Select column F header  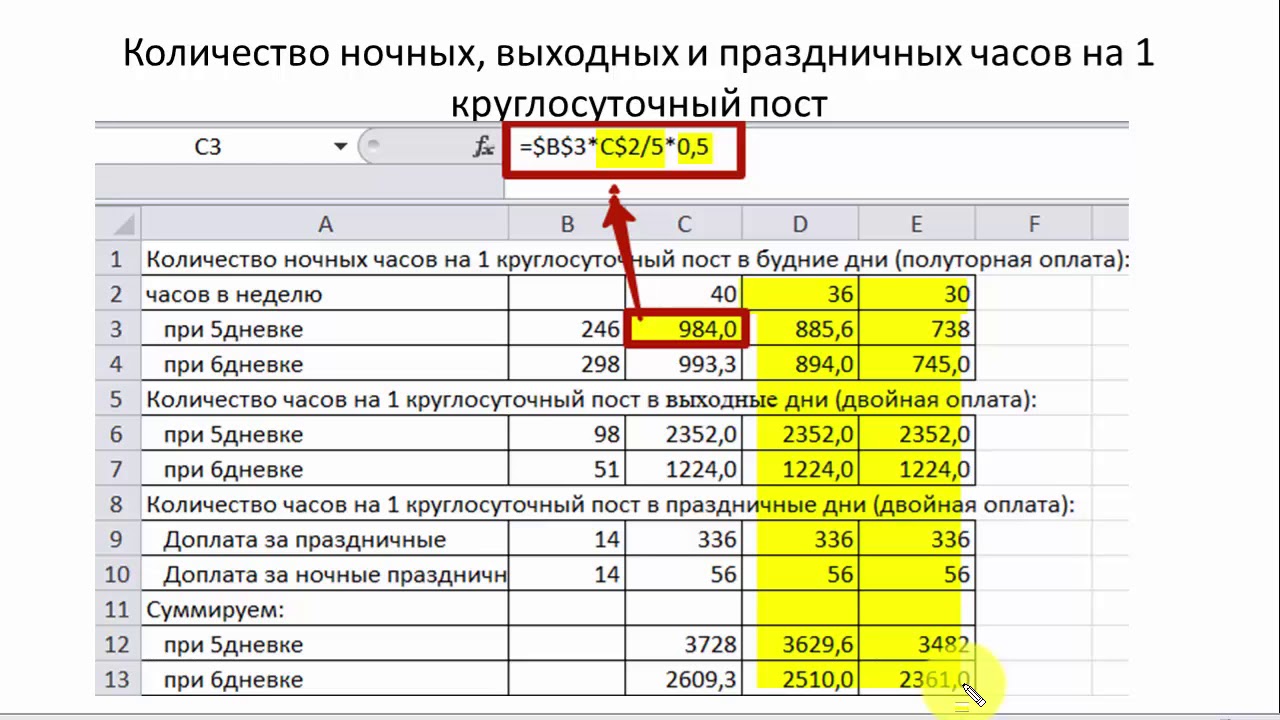[1033, 225]
